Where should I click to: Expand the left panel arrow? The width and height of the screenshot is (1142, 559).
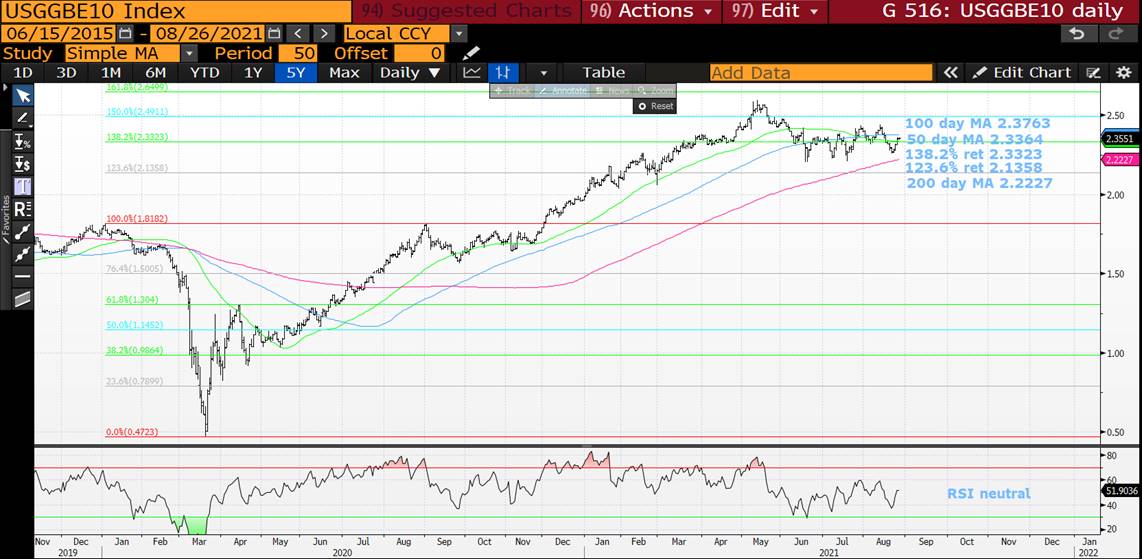6,88
